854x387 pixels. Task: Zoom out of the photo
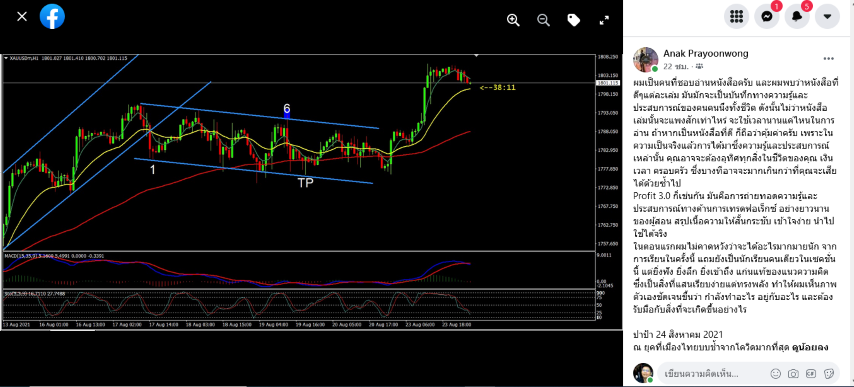(x=543, y=21)
